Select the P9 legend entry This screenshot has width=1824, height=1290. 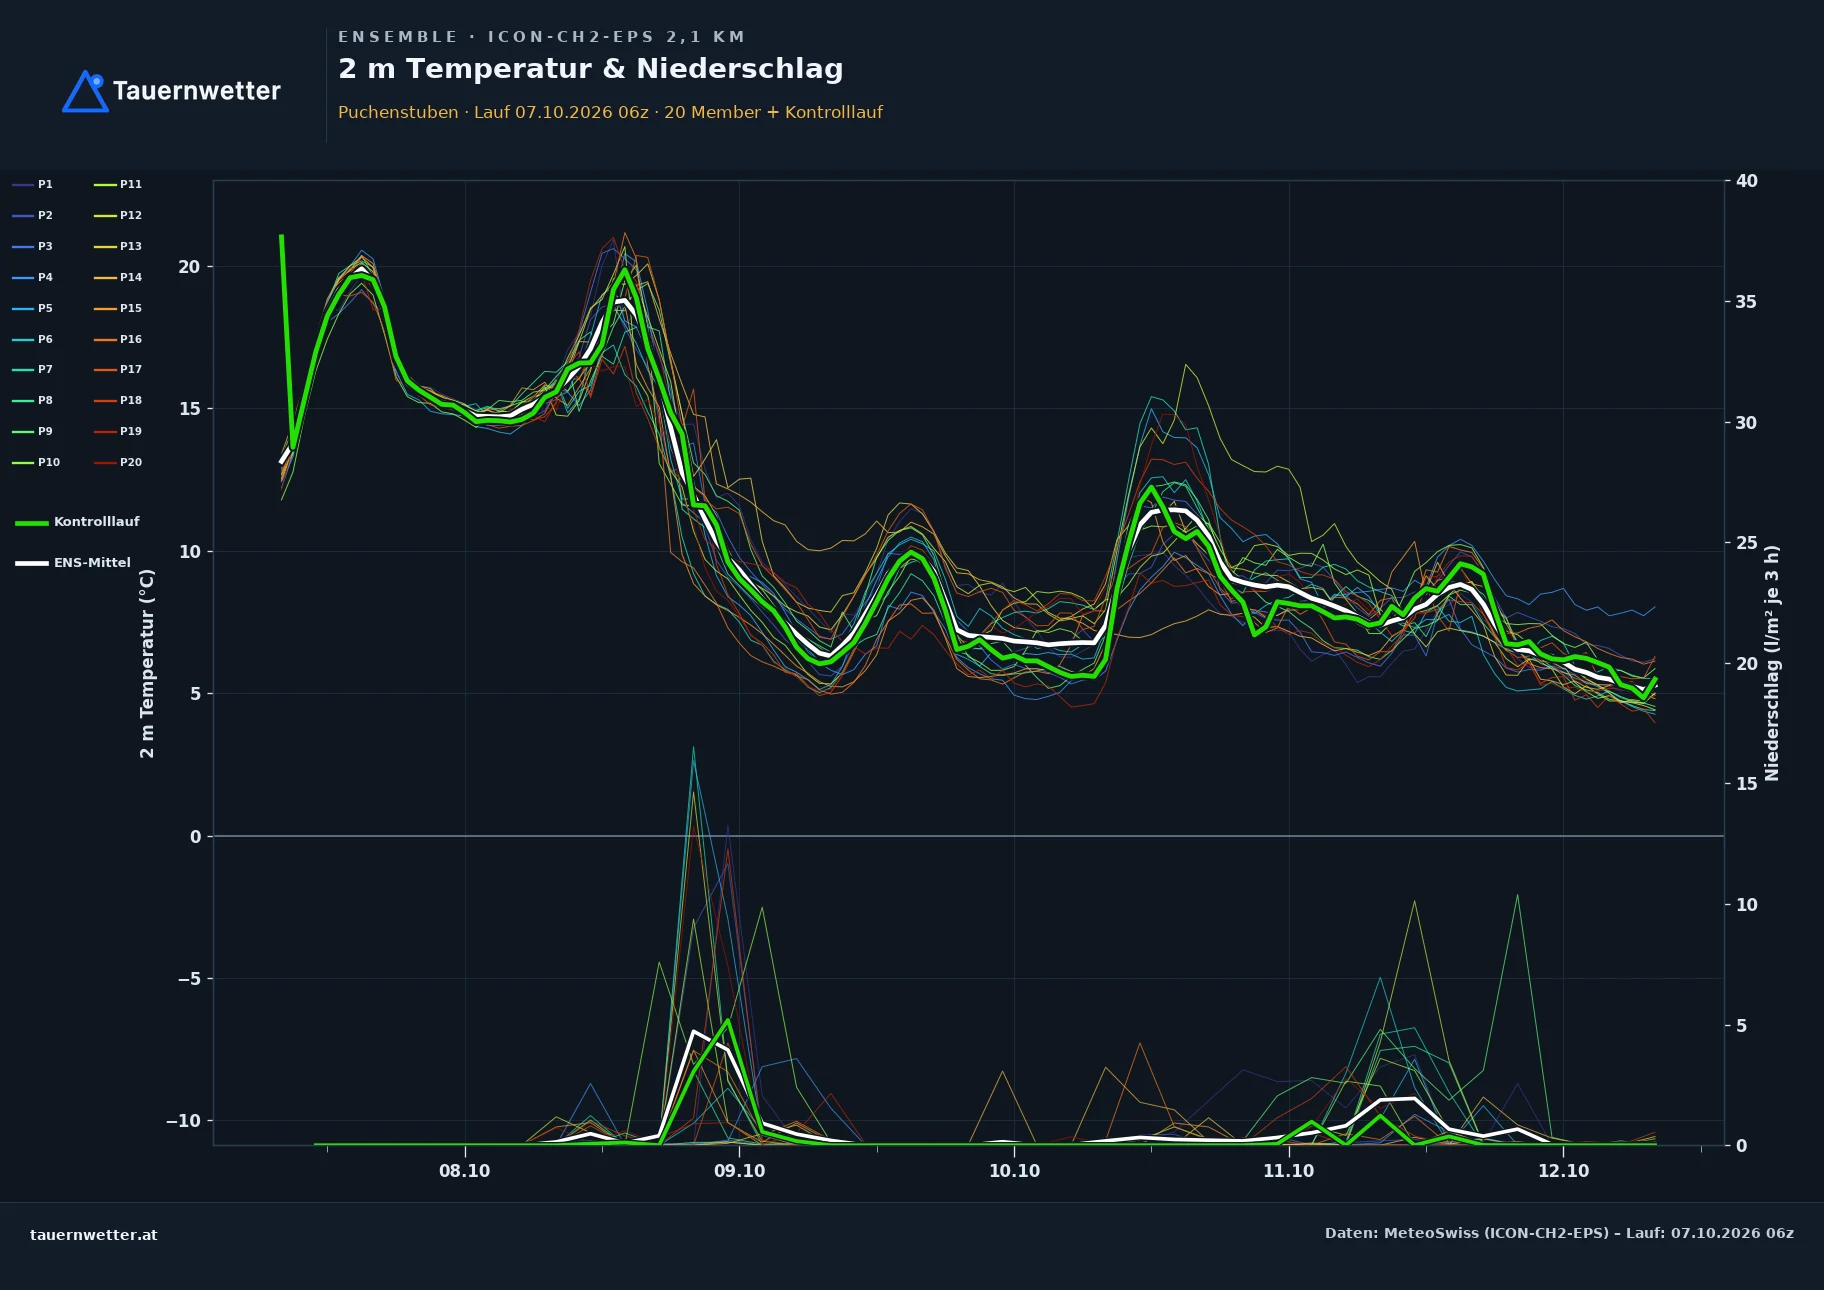pos(33,431)
